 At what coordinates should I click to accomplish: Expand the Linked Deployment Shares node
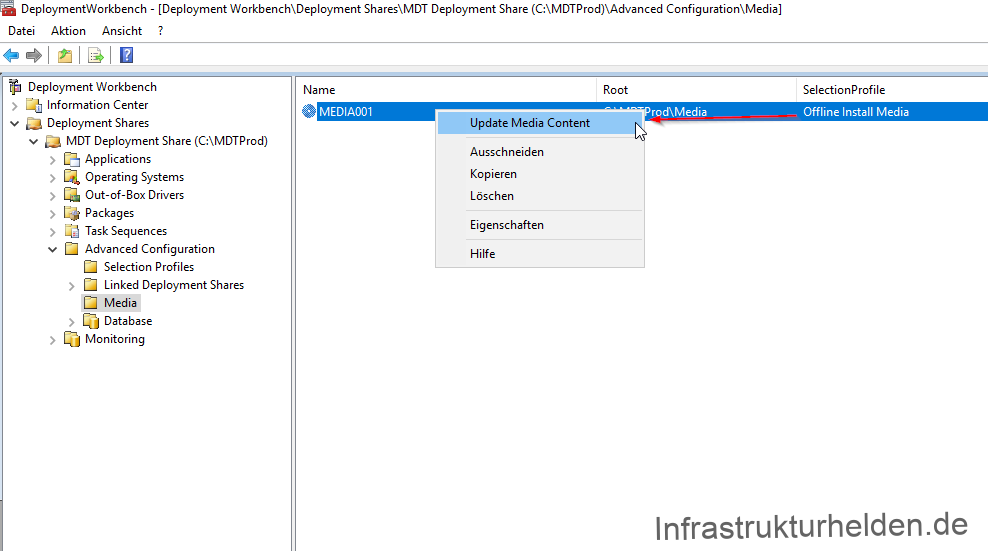click(x=71, y=286)
